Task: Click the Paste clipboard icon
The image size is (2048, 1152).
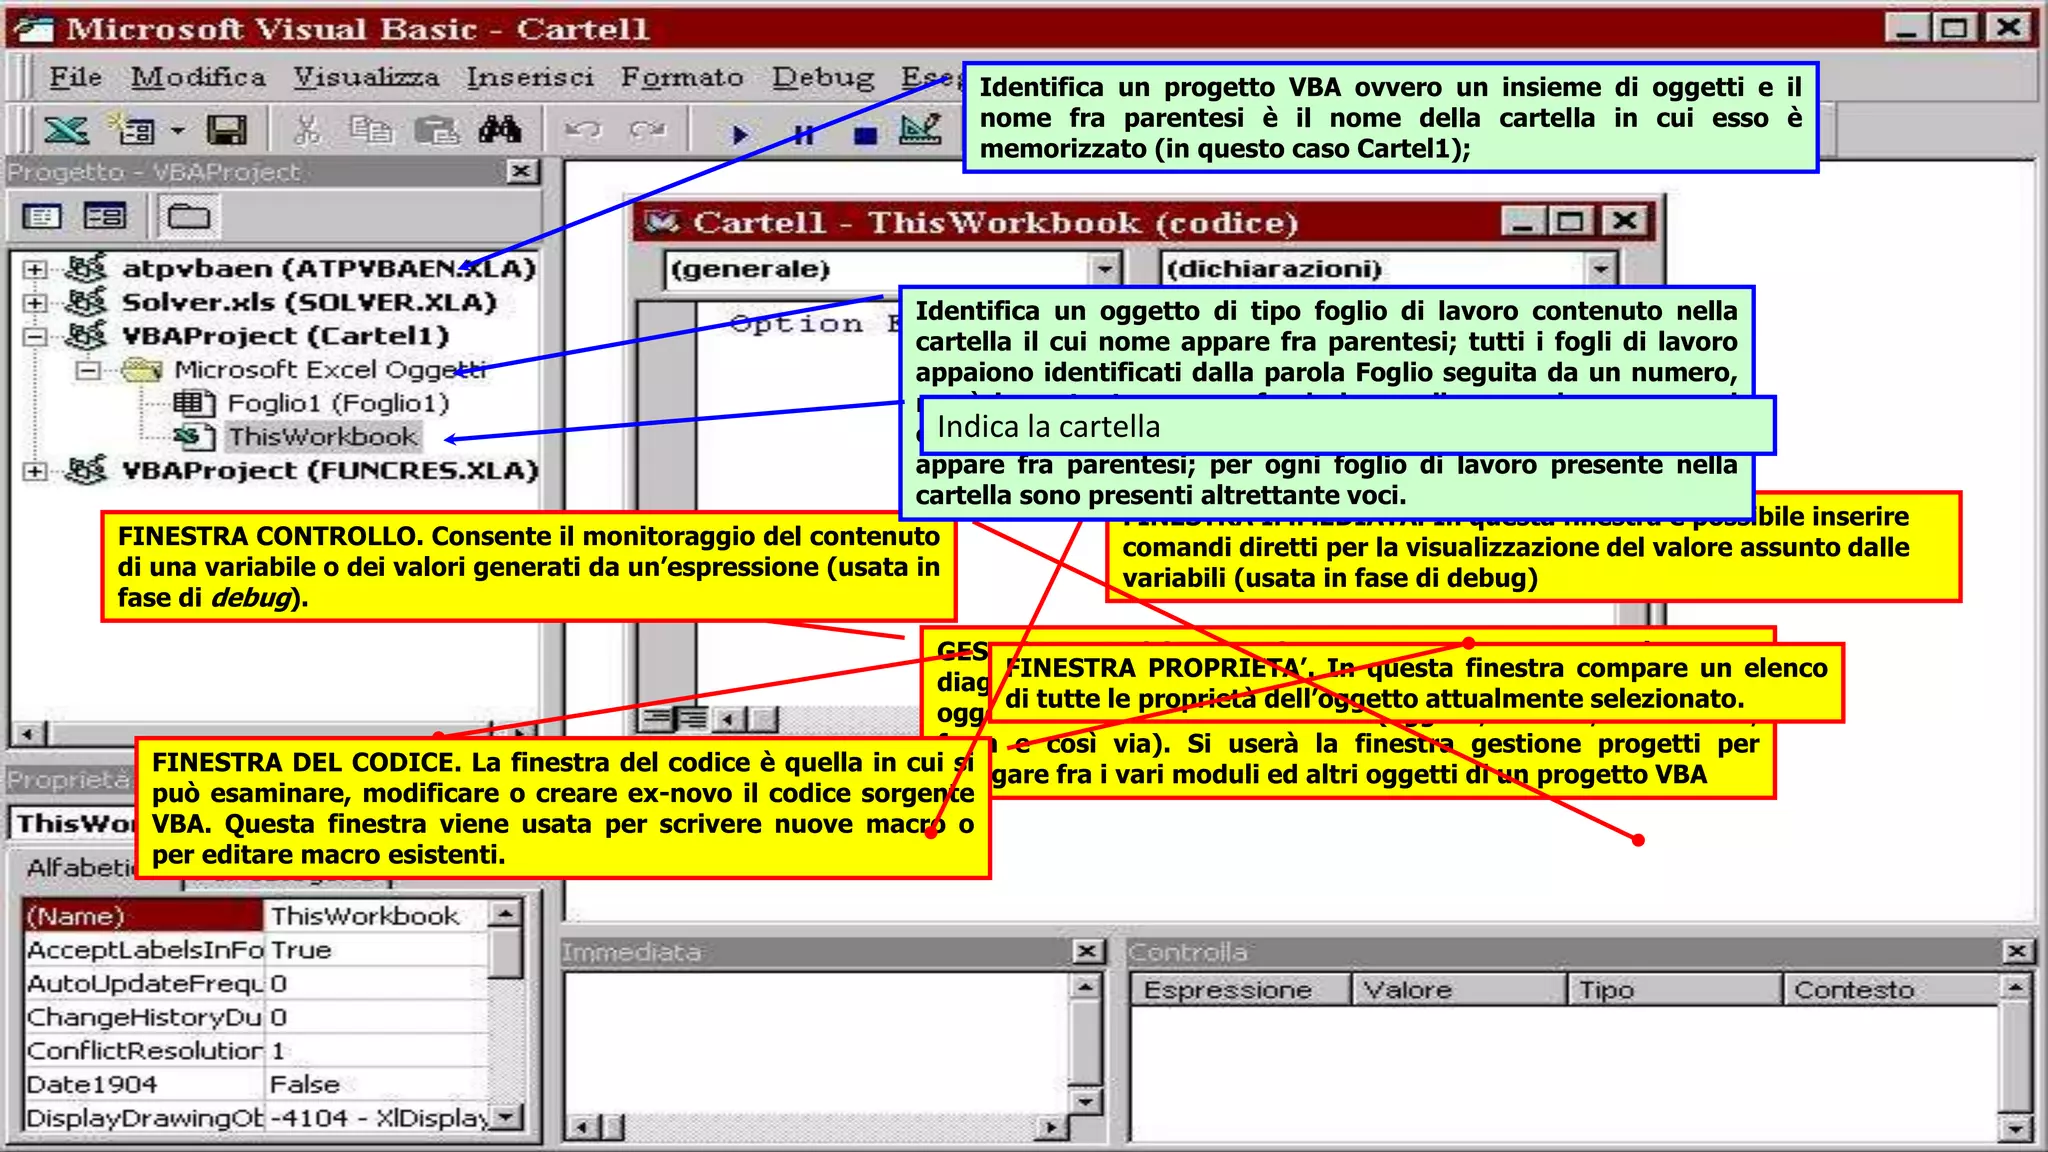Action: [x=436, y=130]
